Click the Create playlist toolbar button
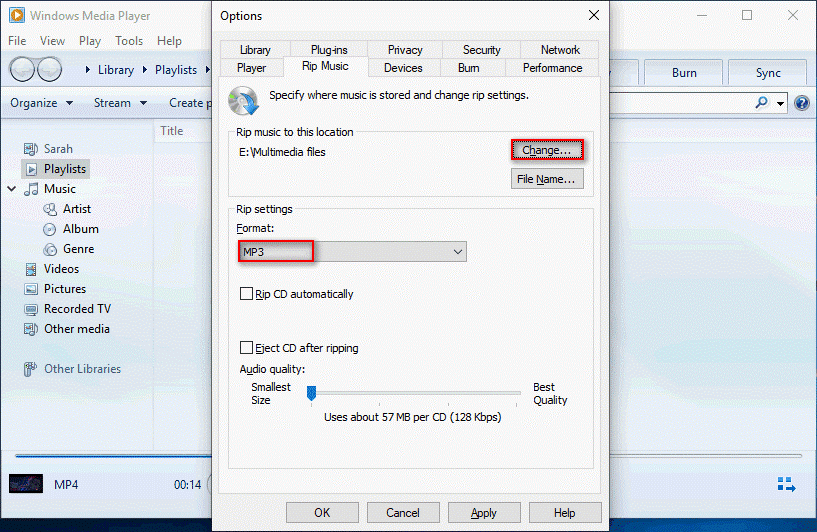 [x=190, y=103]
